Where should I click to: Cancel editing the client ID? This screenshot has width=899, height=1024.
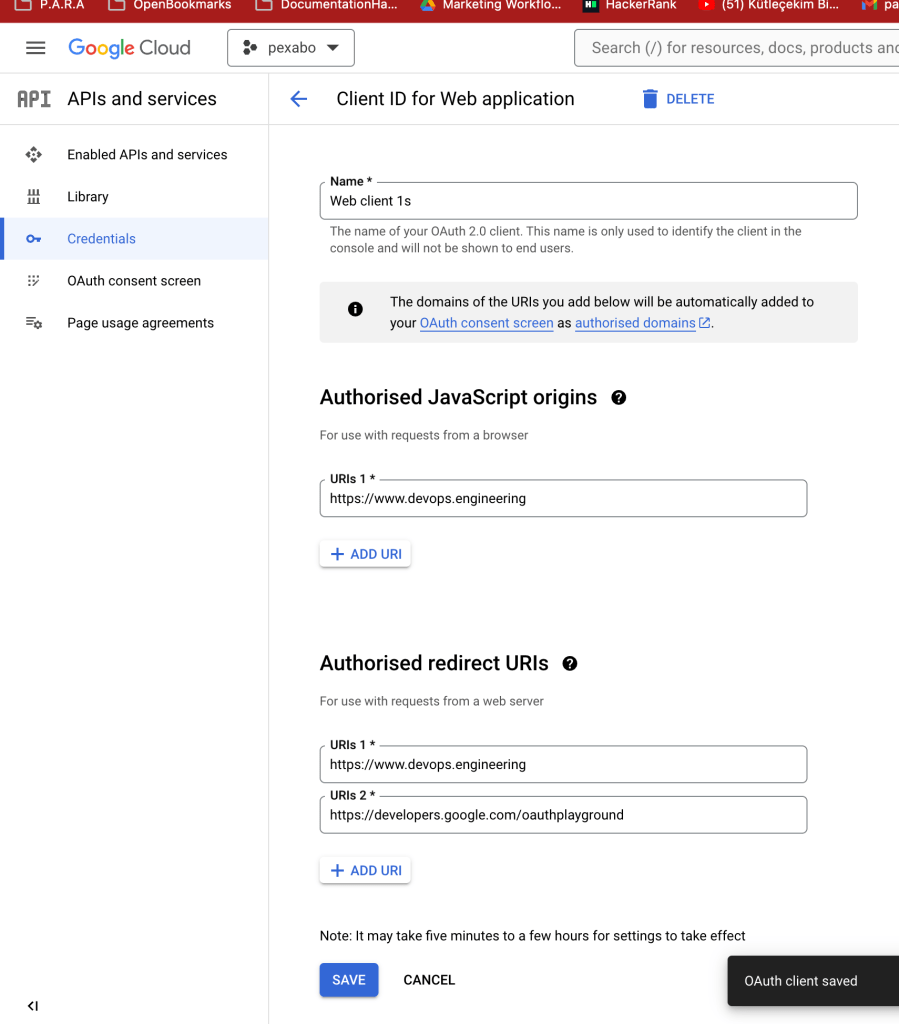(x=429, y=980)
